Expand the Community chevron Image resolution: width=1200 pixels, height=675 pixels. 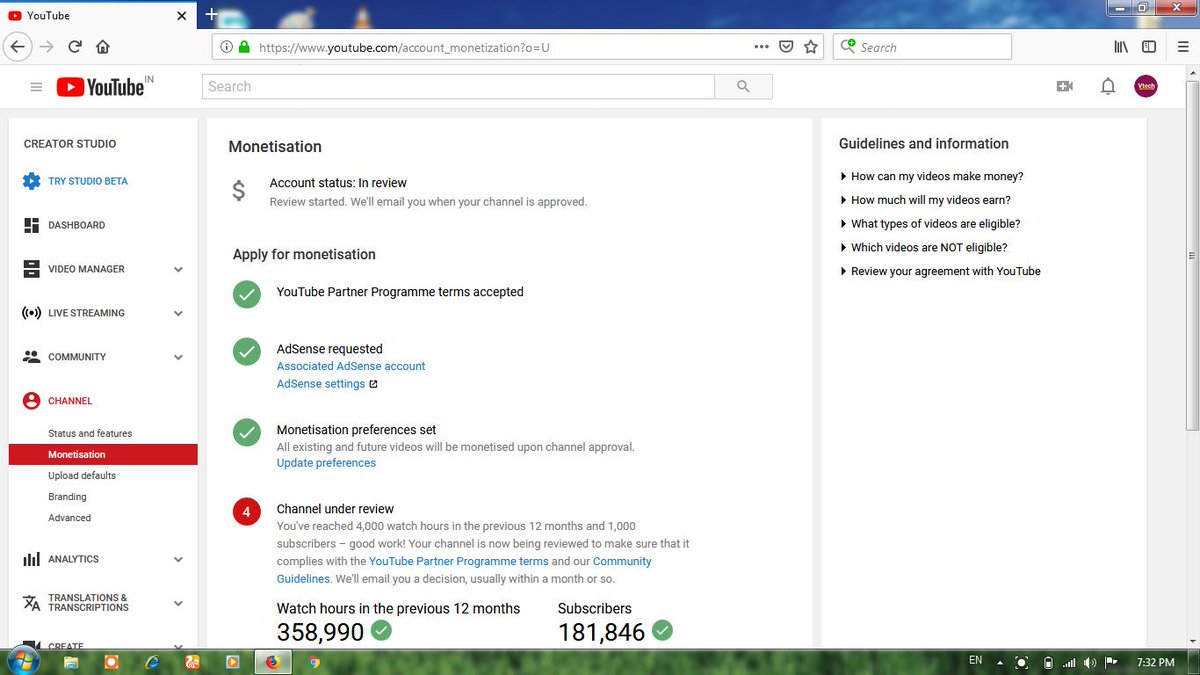178,357
